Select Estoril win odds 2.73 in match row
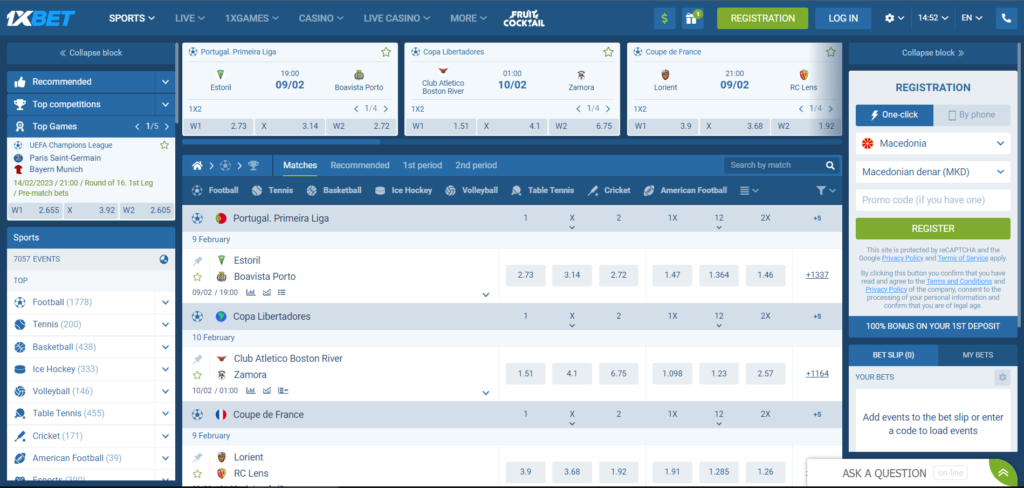Image resolution: width=1024 pixels, height=488 pixels. [526, 276]
